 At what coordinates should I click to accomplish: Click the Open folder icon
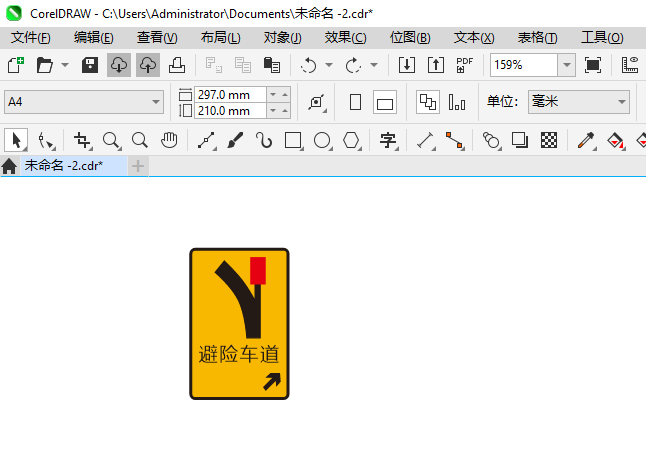point(44,65)
